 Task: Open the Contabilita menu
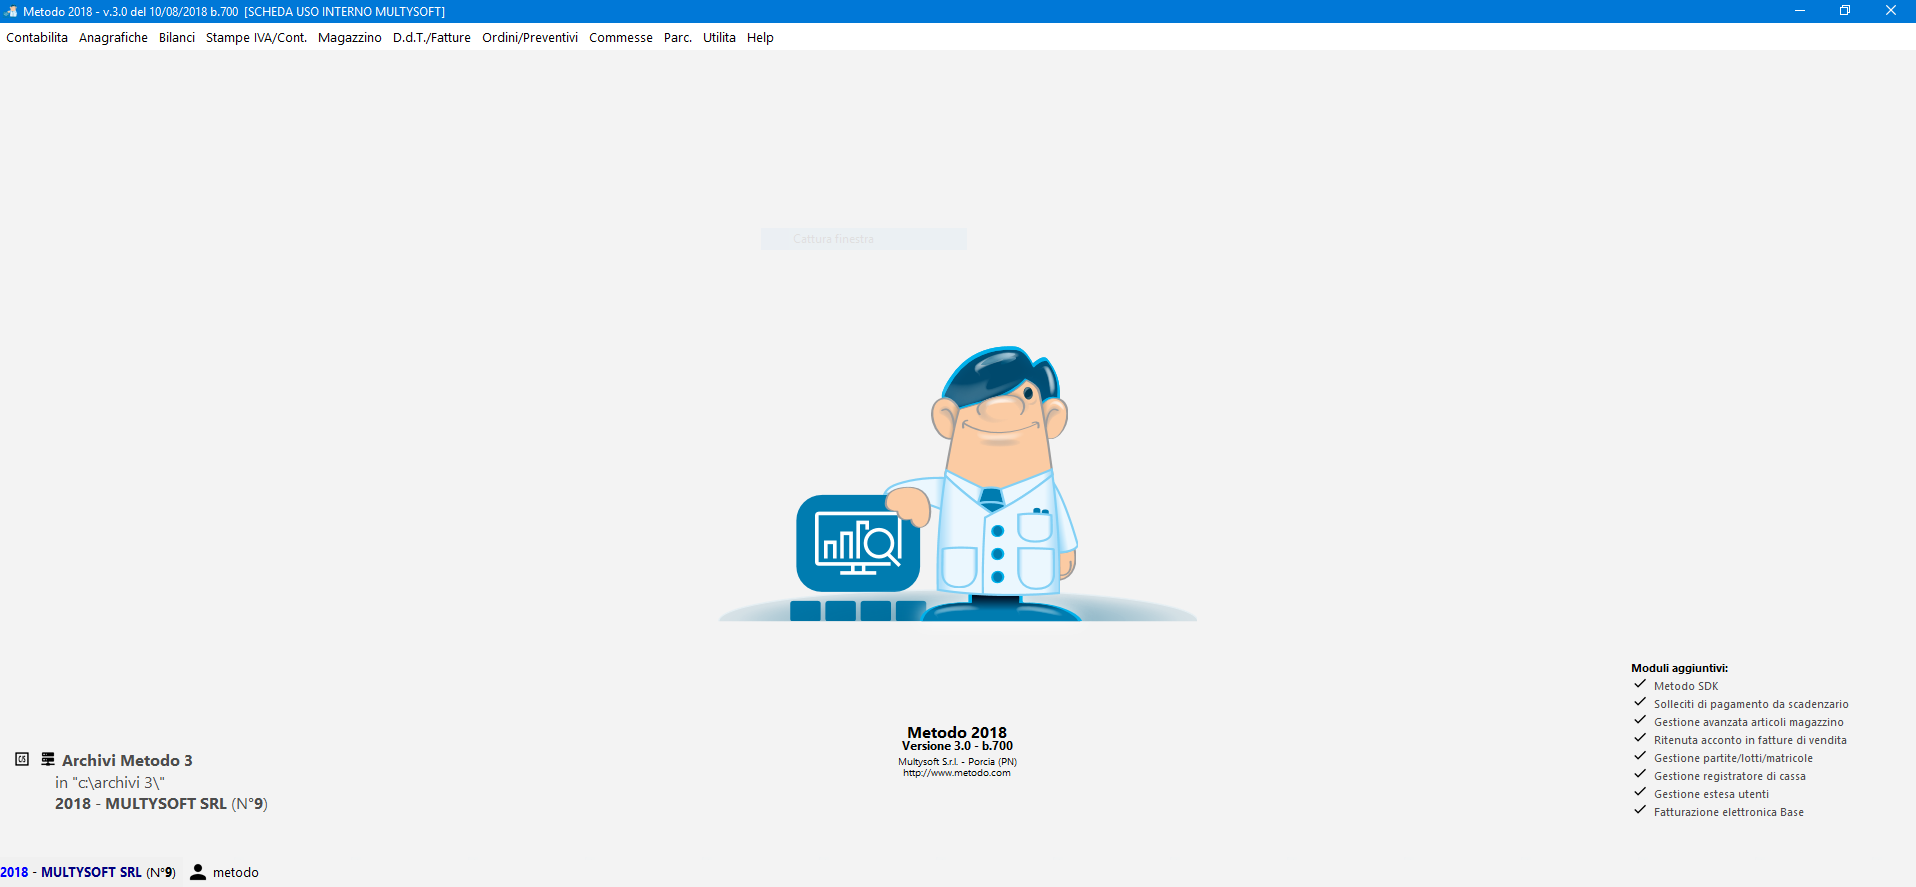pos(37,37)
